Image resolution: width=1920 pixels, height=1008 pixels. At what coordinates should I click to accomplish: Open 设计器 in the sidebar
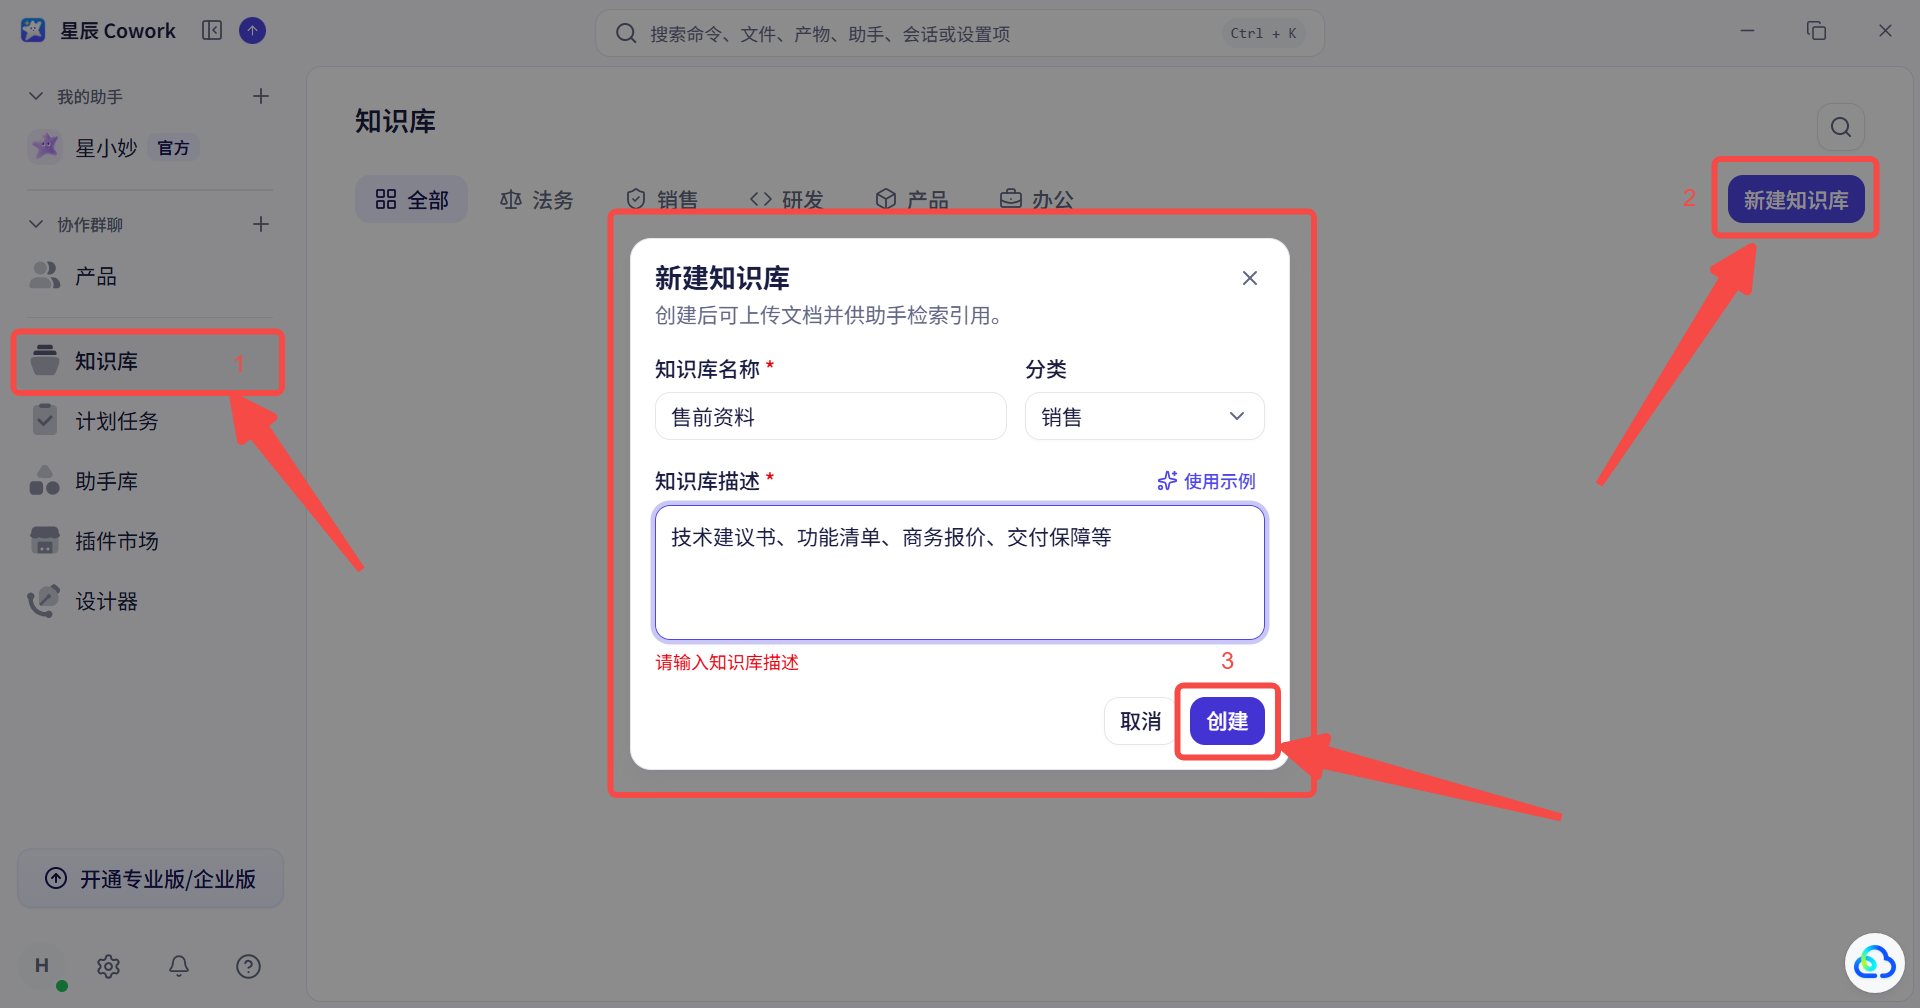click(x=150, y=601)
